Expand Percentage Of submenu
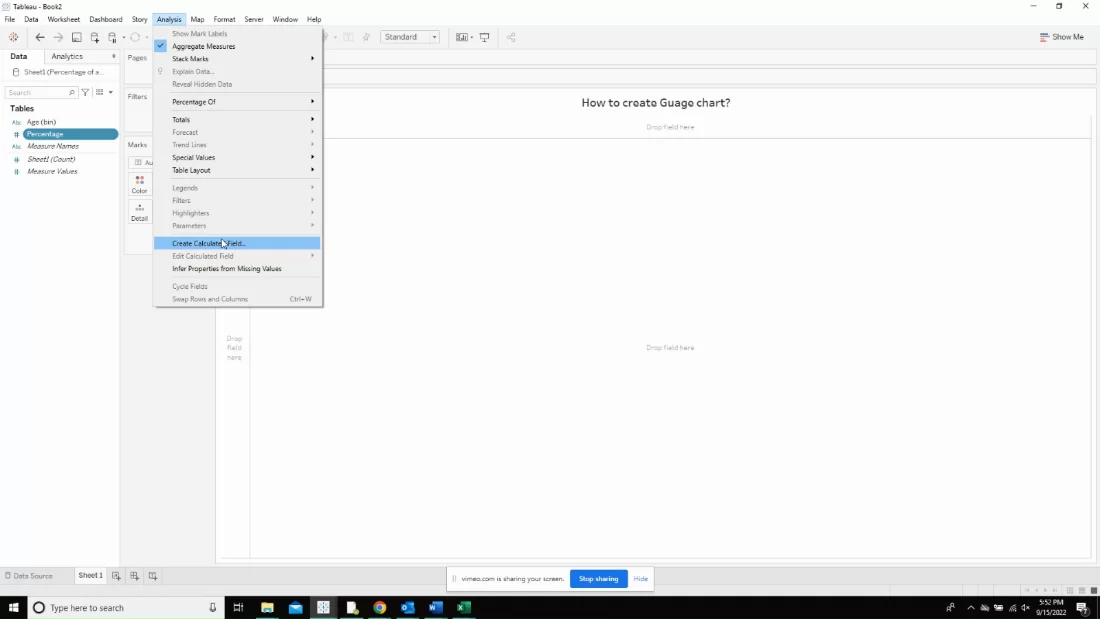Viewport: 1100px width, 619px height. click(237, 102)
